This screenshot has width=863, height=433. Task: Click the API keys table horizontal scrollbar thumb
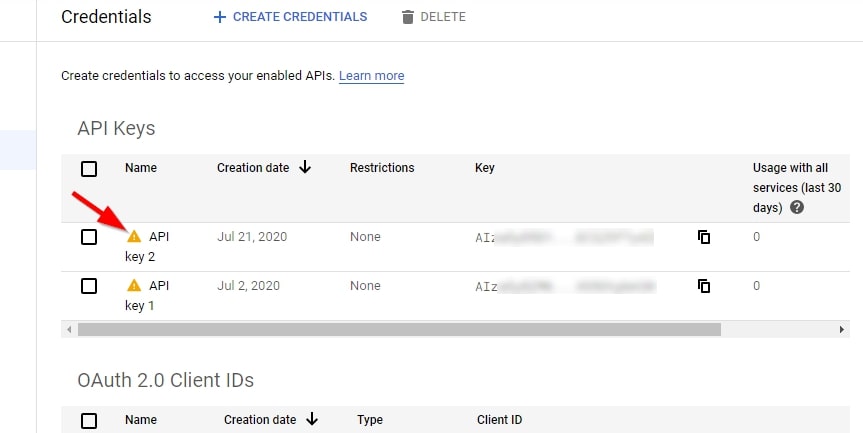[400, 330]
